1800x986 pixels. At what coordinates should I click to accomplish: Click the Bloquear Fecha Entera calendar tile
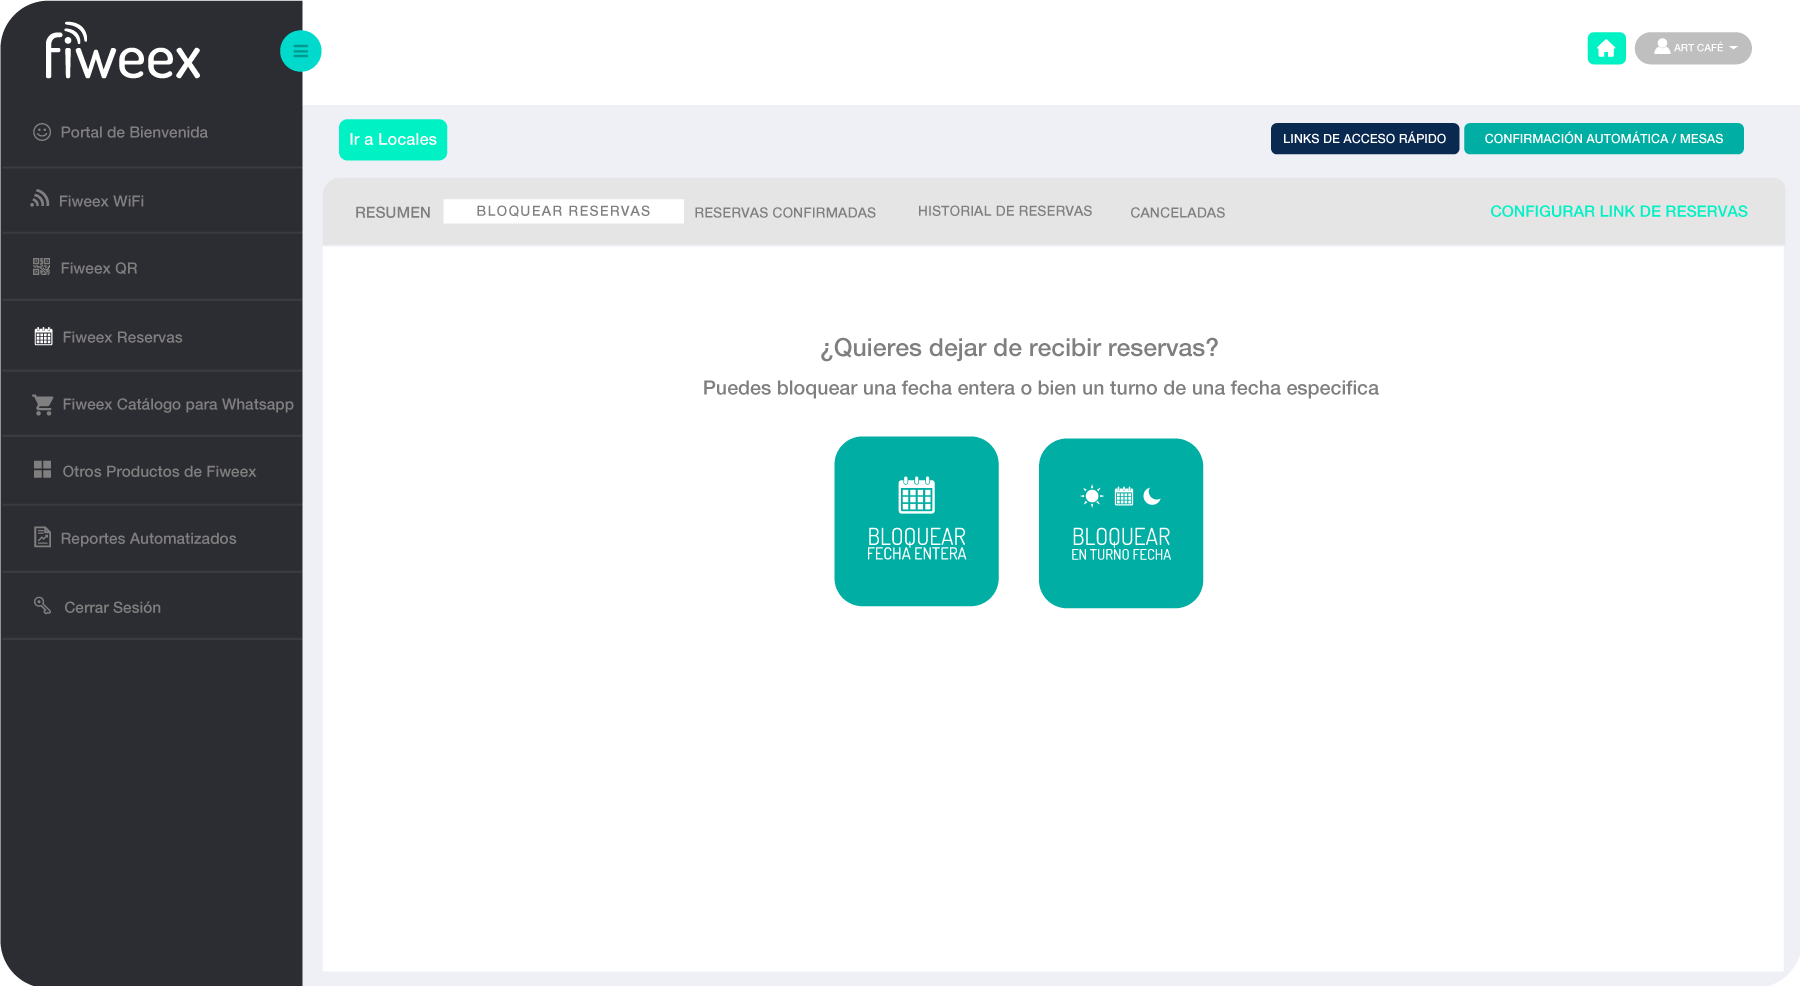click(x=916, y=521)
